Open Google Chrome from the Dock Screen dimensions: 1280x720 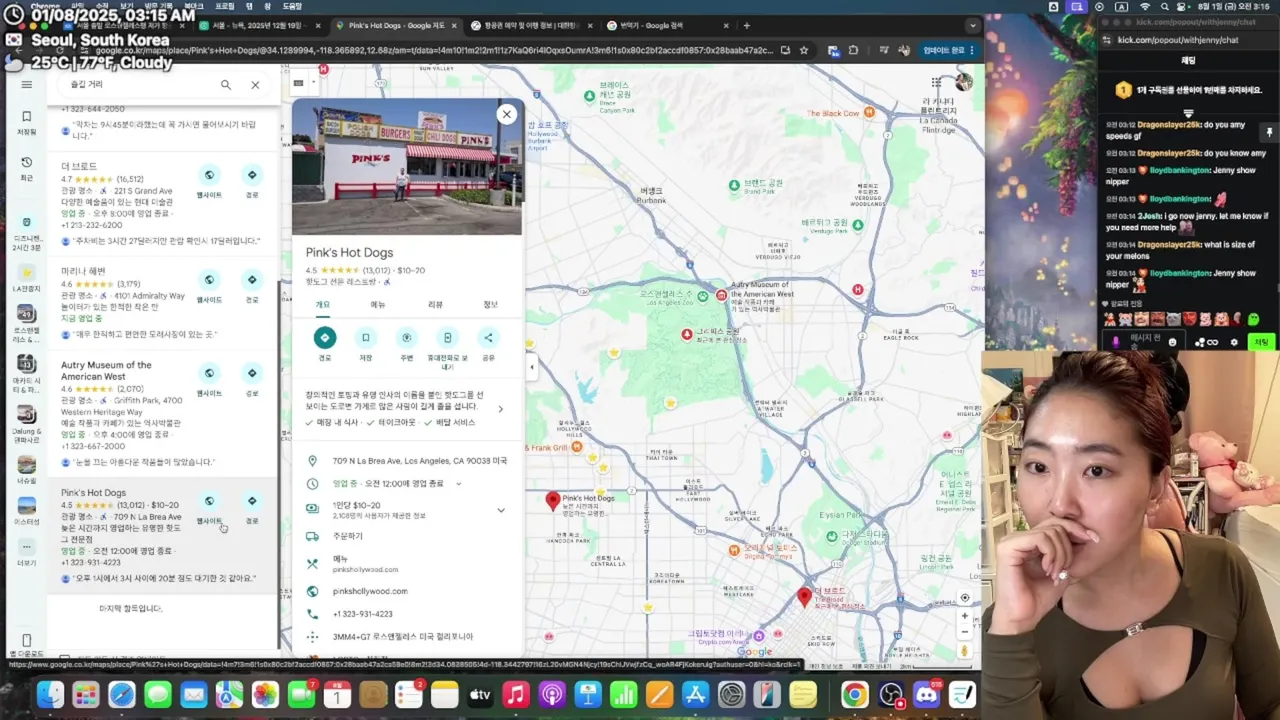tap(855, 694)
